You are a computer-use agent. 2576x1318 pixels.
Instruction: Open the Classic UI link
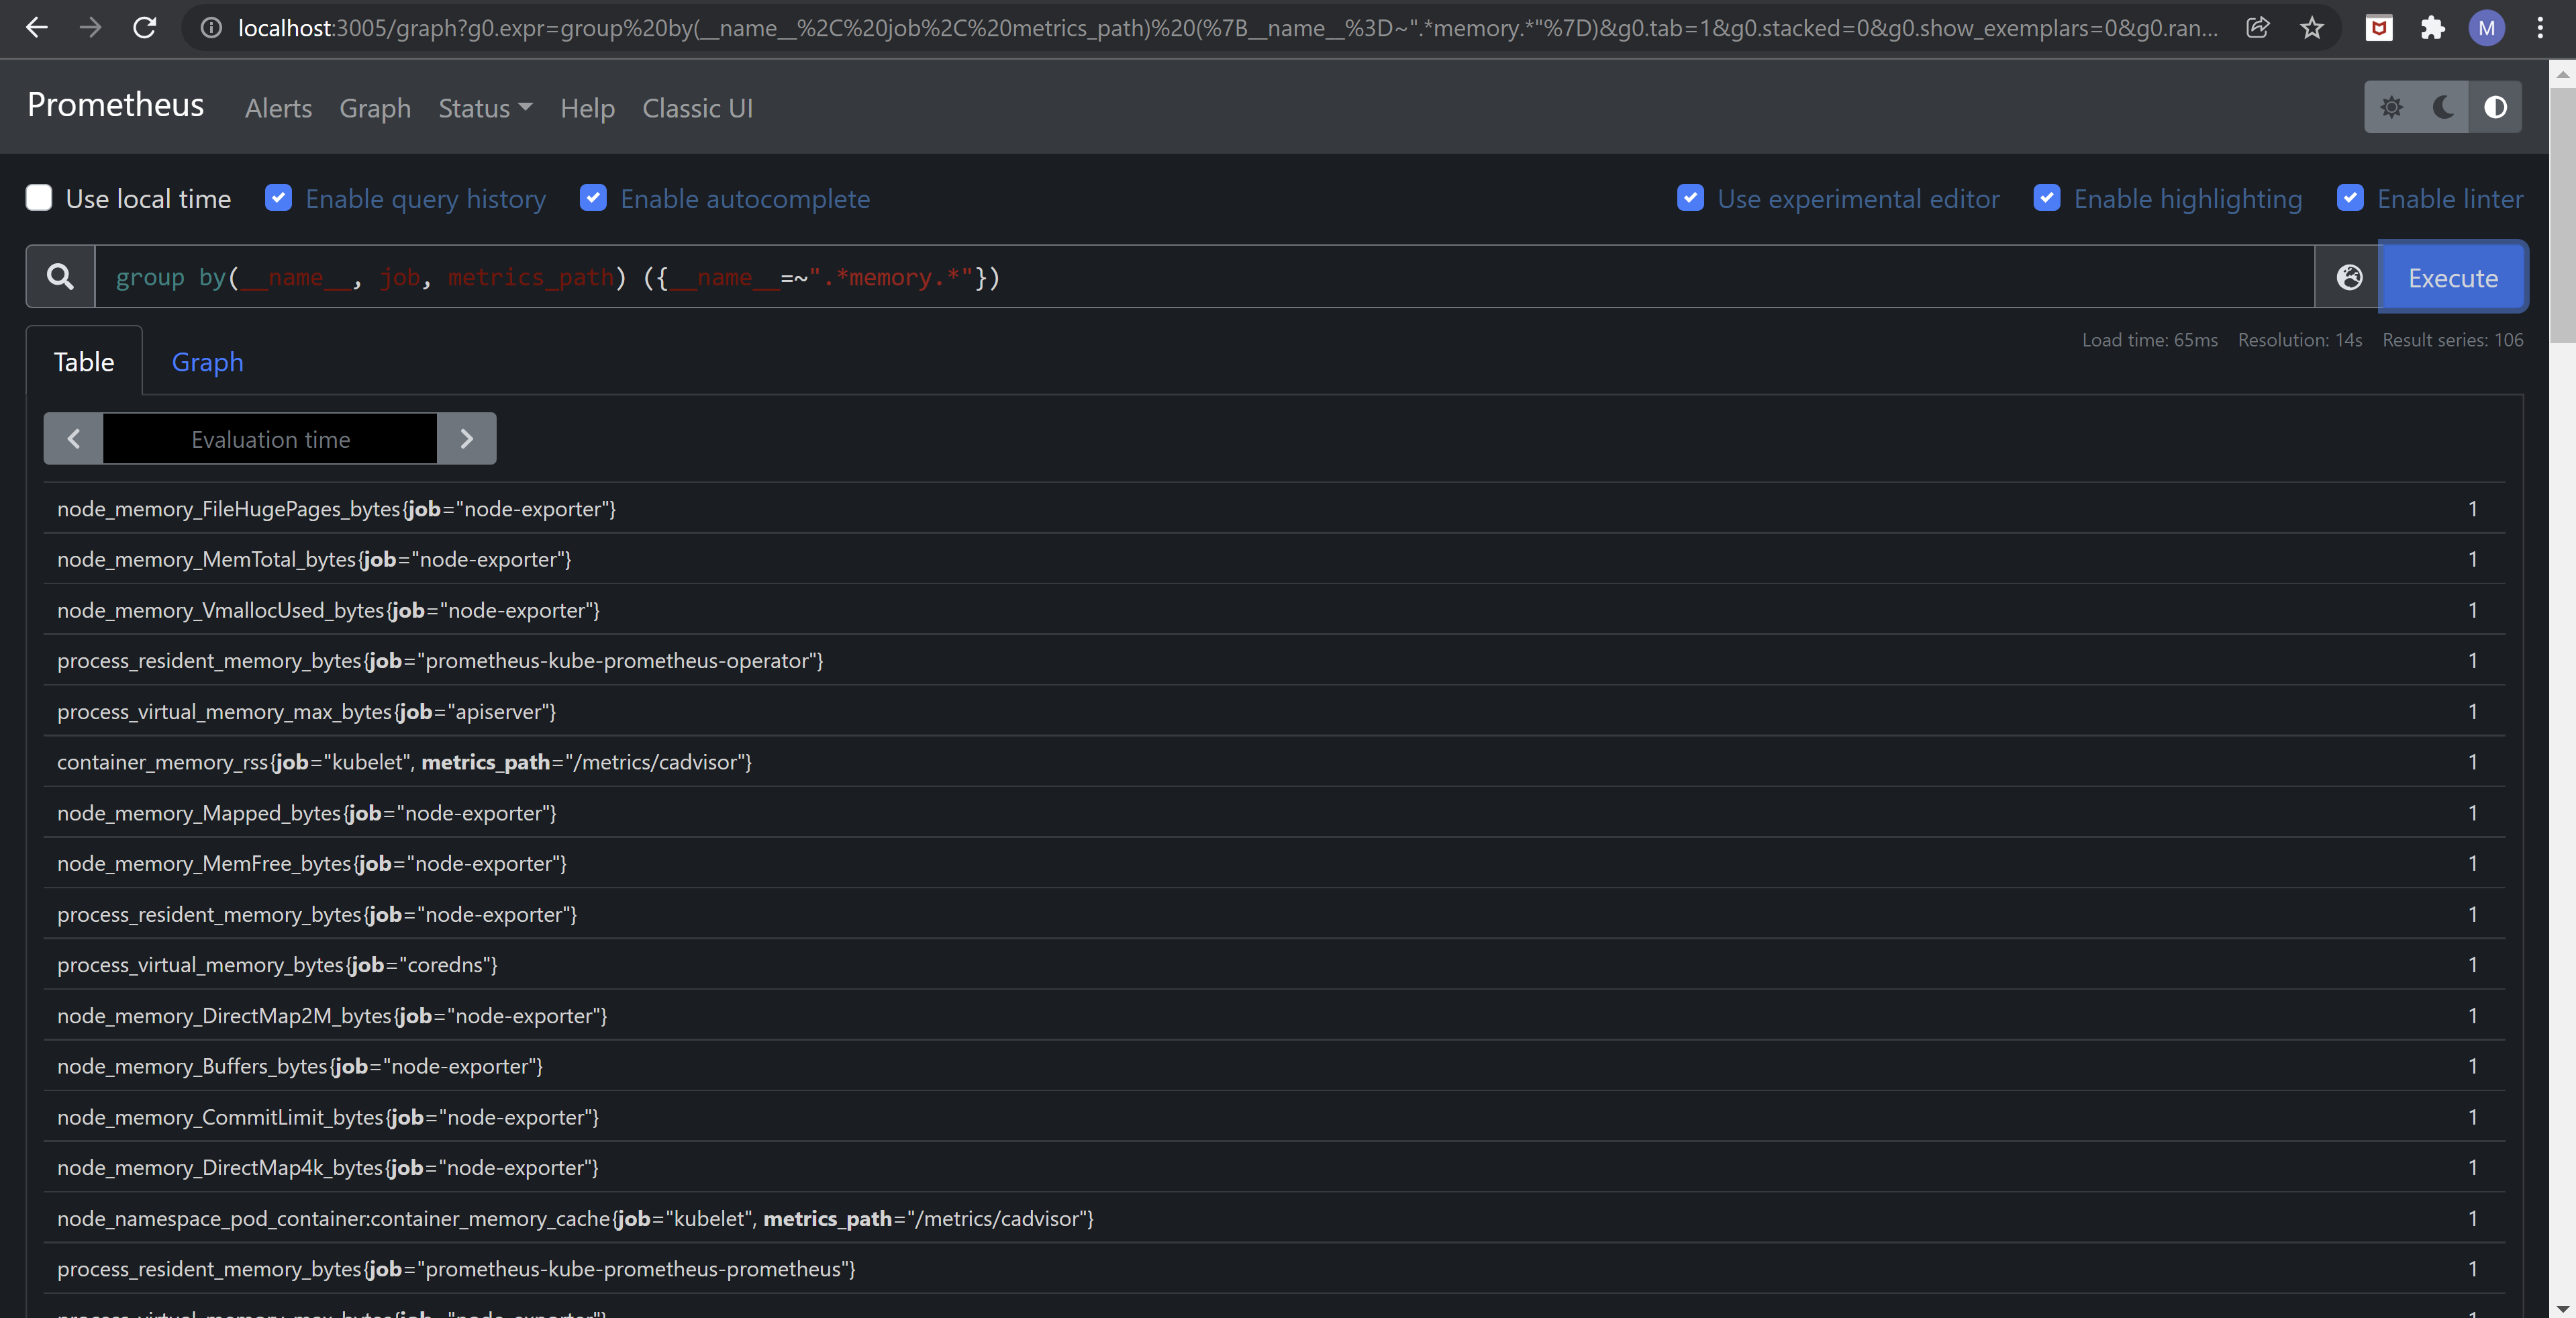[697, 108]
